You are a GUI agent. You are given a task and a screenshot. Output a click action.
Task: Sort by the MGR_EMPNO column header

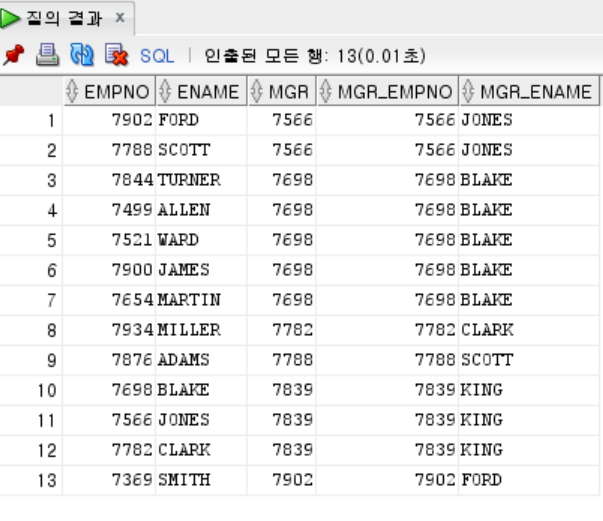pyautogui.click(x=387, y=92)
